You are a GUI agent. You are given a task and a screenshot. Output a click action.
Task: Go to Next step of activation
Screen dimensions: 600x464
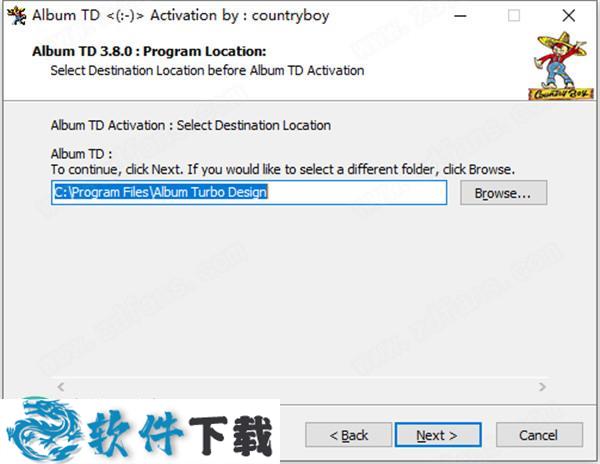(438, 435)
